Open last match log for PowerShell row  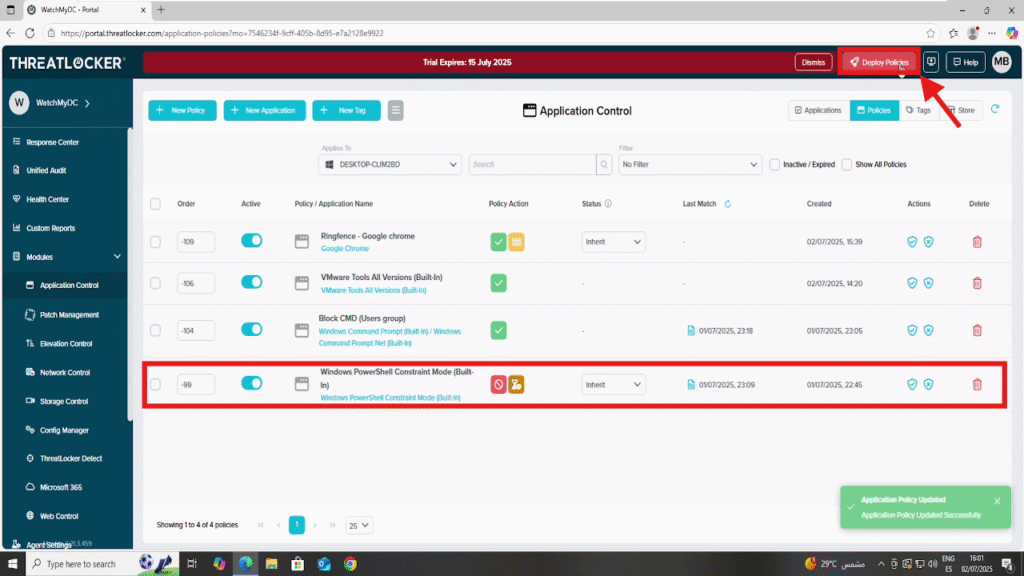(691, 385)
